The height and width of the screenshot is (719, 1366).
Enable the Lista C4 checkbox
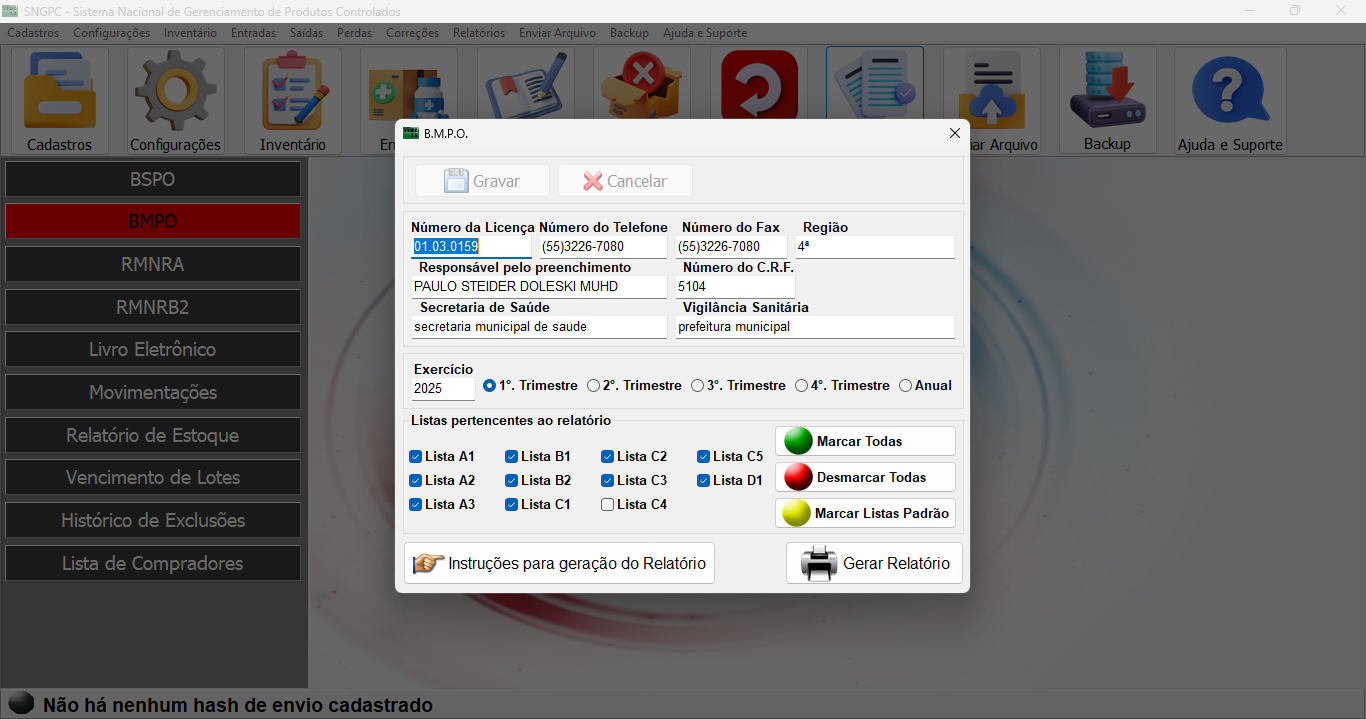coord(608,505)
